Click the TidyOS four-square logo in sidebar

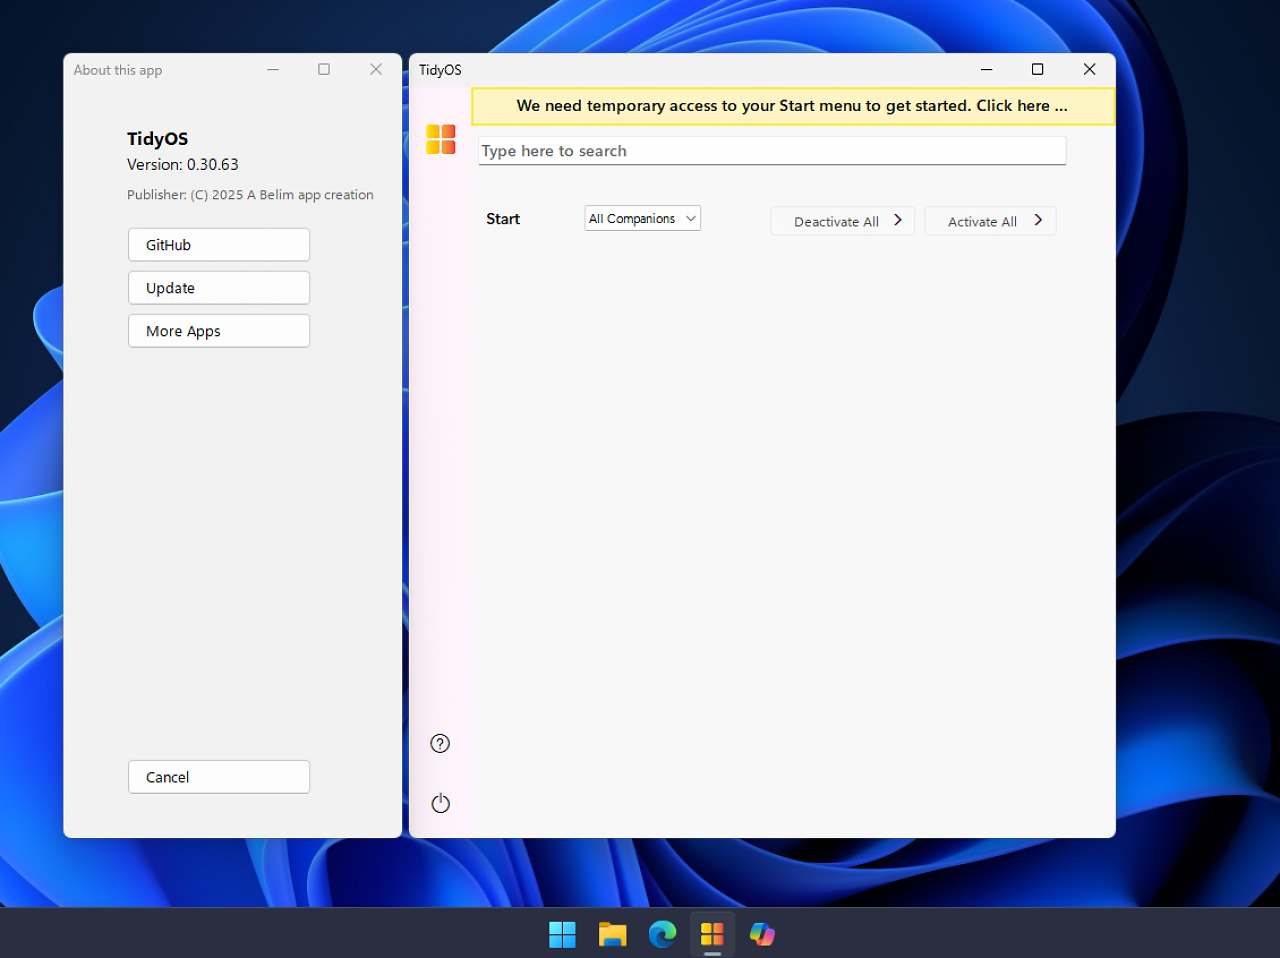[x=440, y=139]
